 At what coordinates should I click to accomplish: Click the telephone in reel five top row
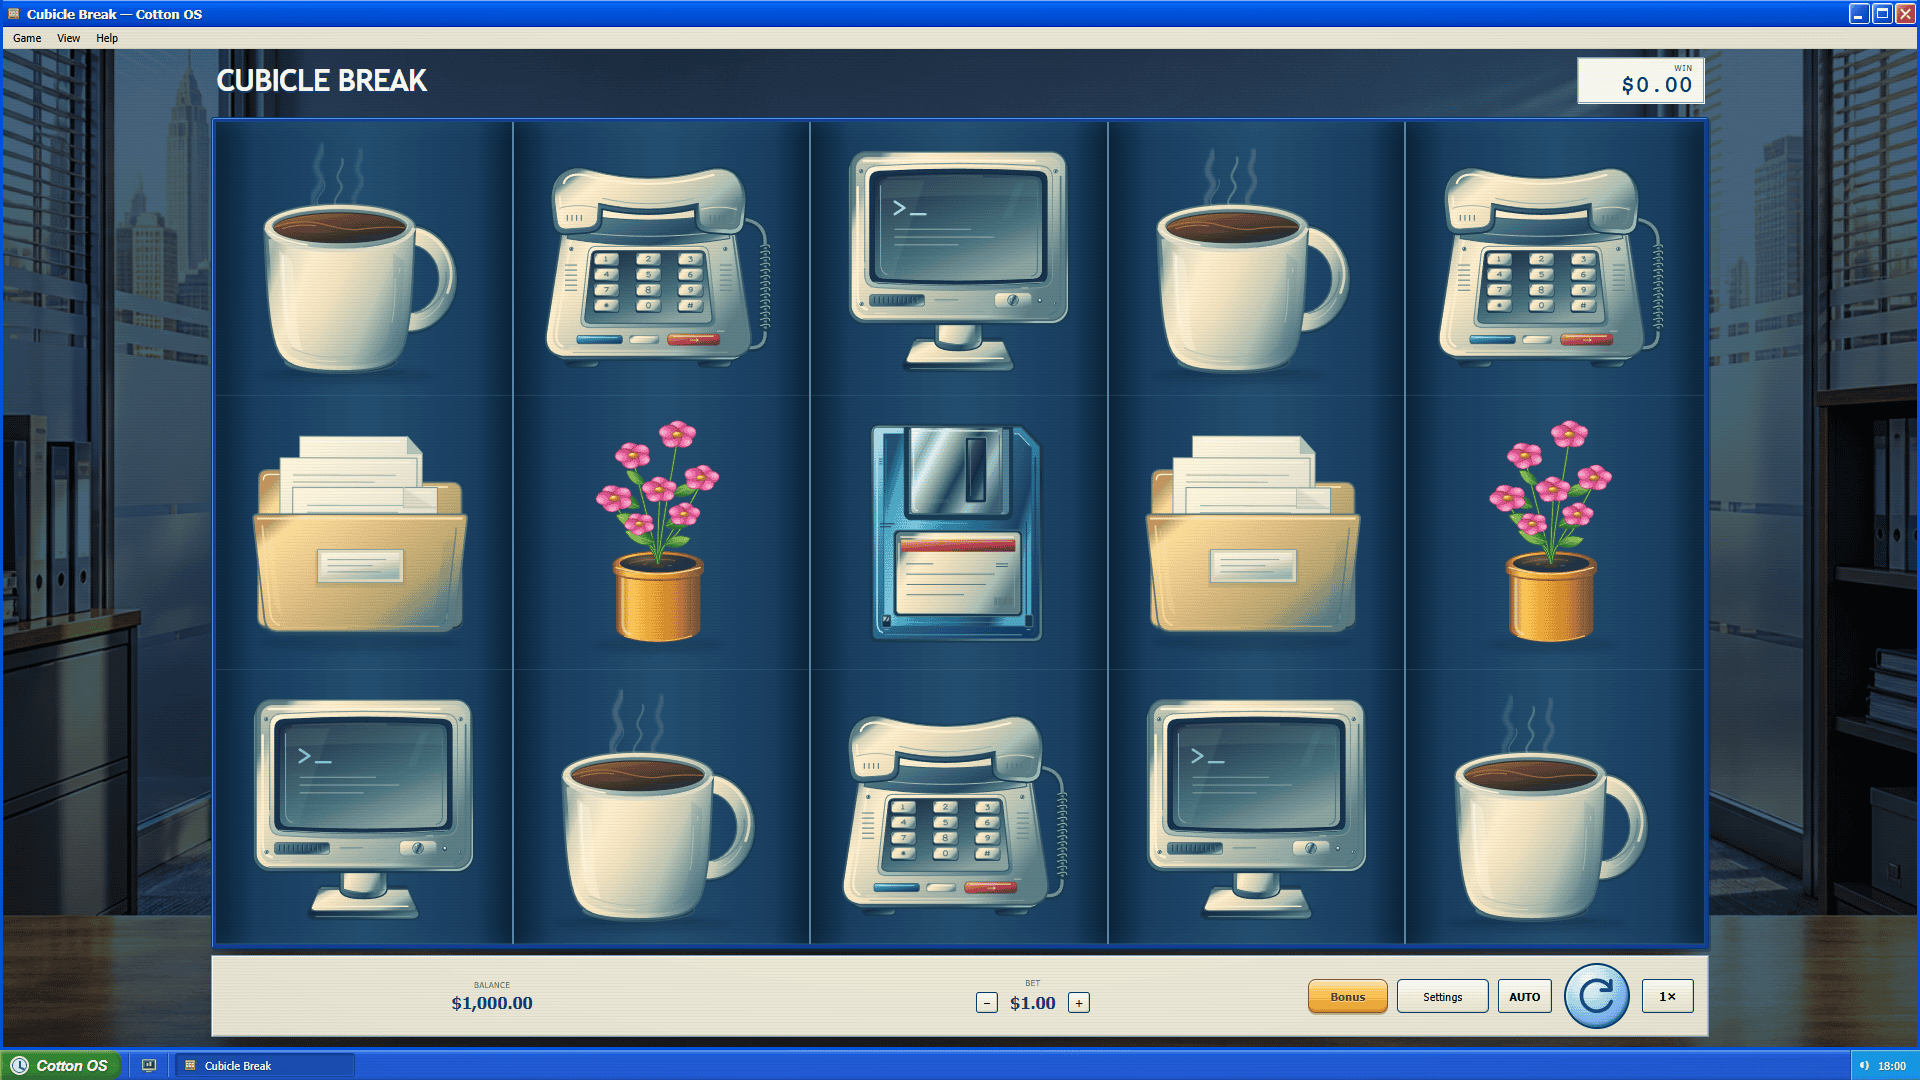click(1551, 265)
